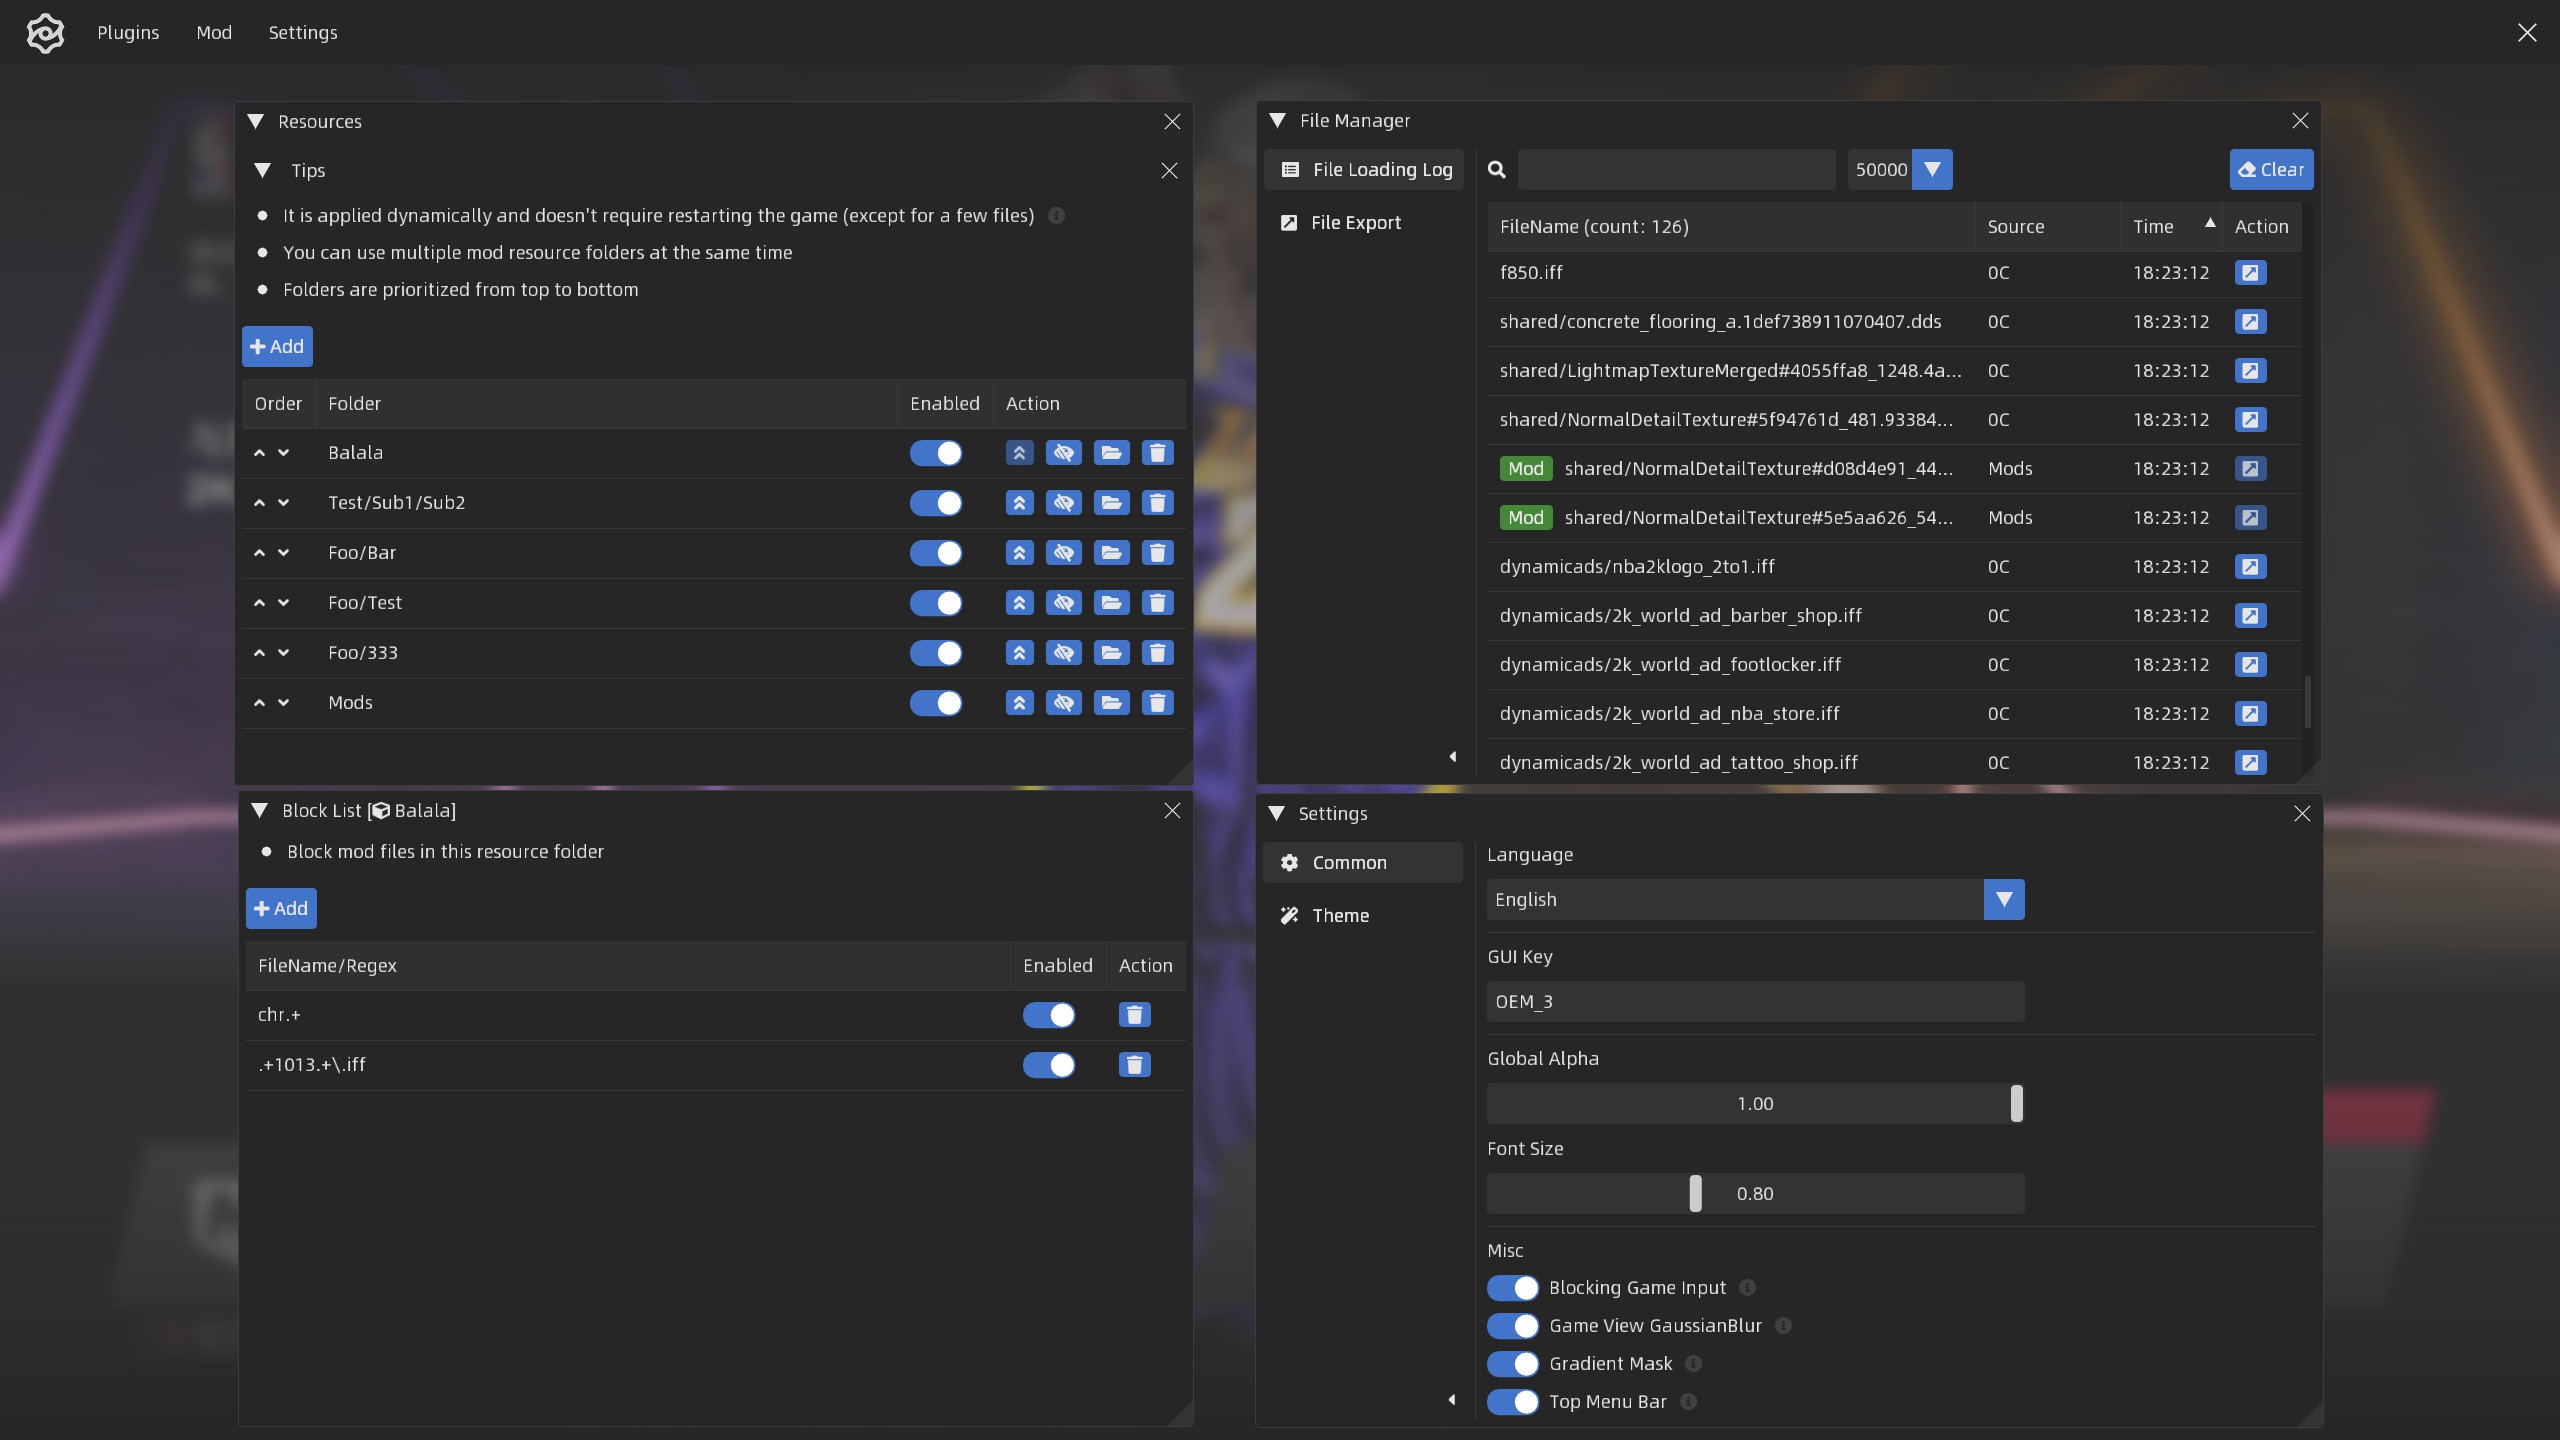Delete the chr.+ block rule
The image size is (2560, 1440).
point(1134,1015)
